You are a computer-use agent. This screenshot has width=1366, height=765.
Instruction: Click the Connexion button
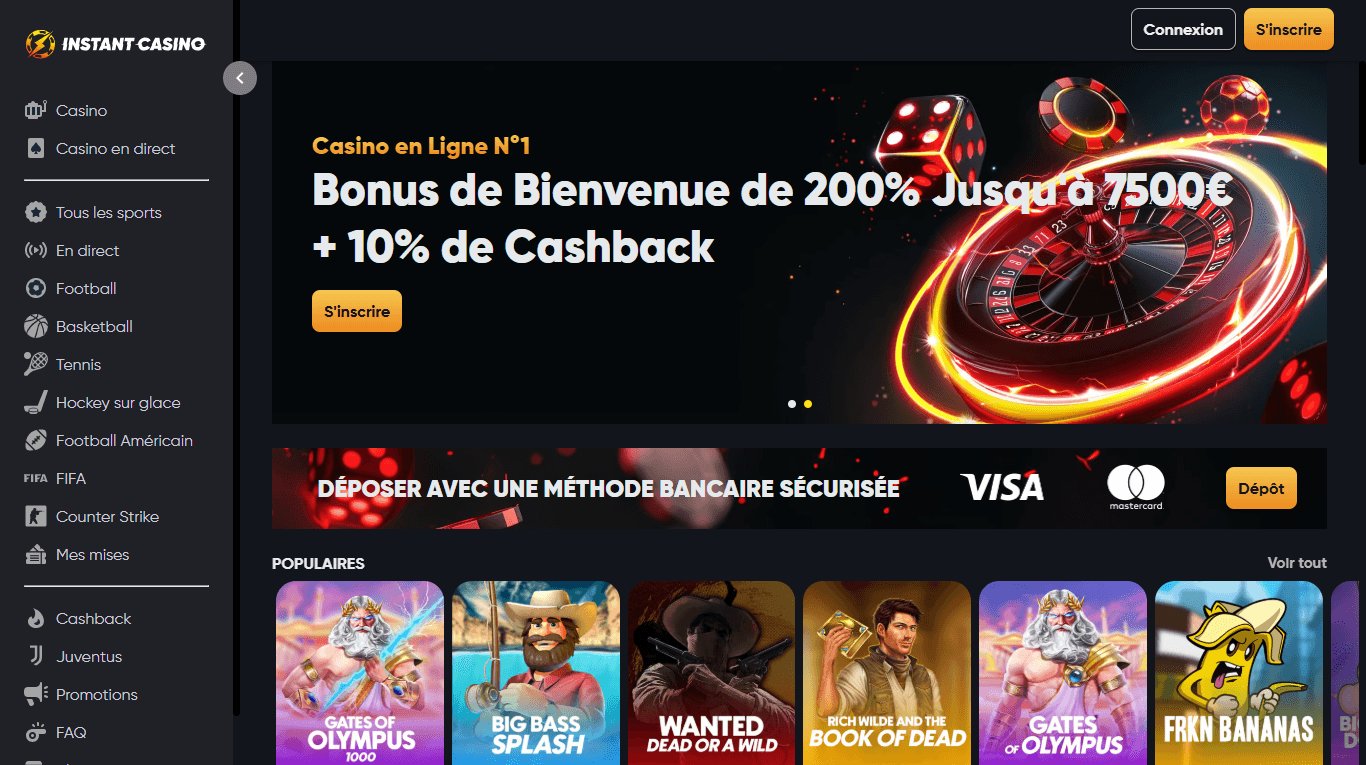tap(1183, 29)
